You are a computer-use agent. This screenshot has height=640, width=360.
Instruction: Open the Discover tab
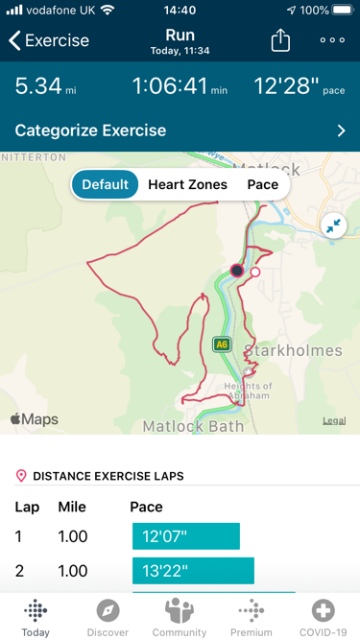[x=108, y=617]
